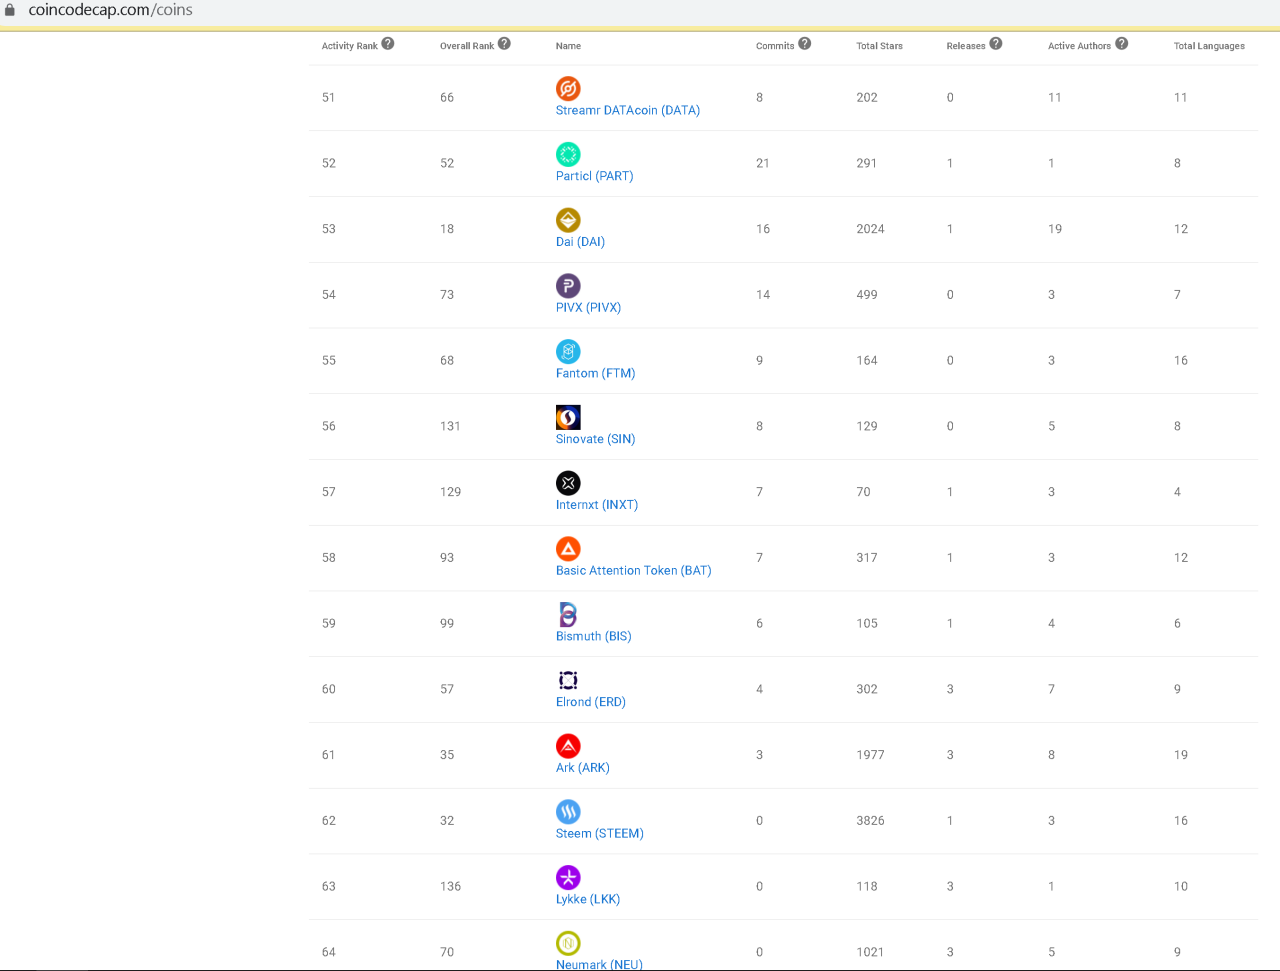Screen dimensions: 1280x971
Task: Click the Bismuth coin logo icon
Action: pos(568,615)
